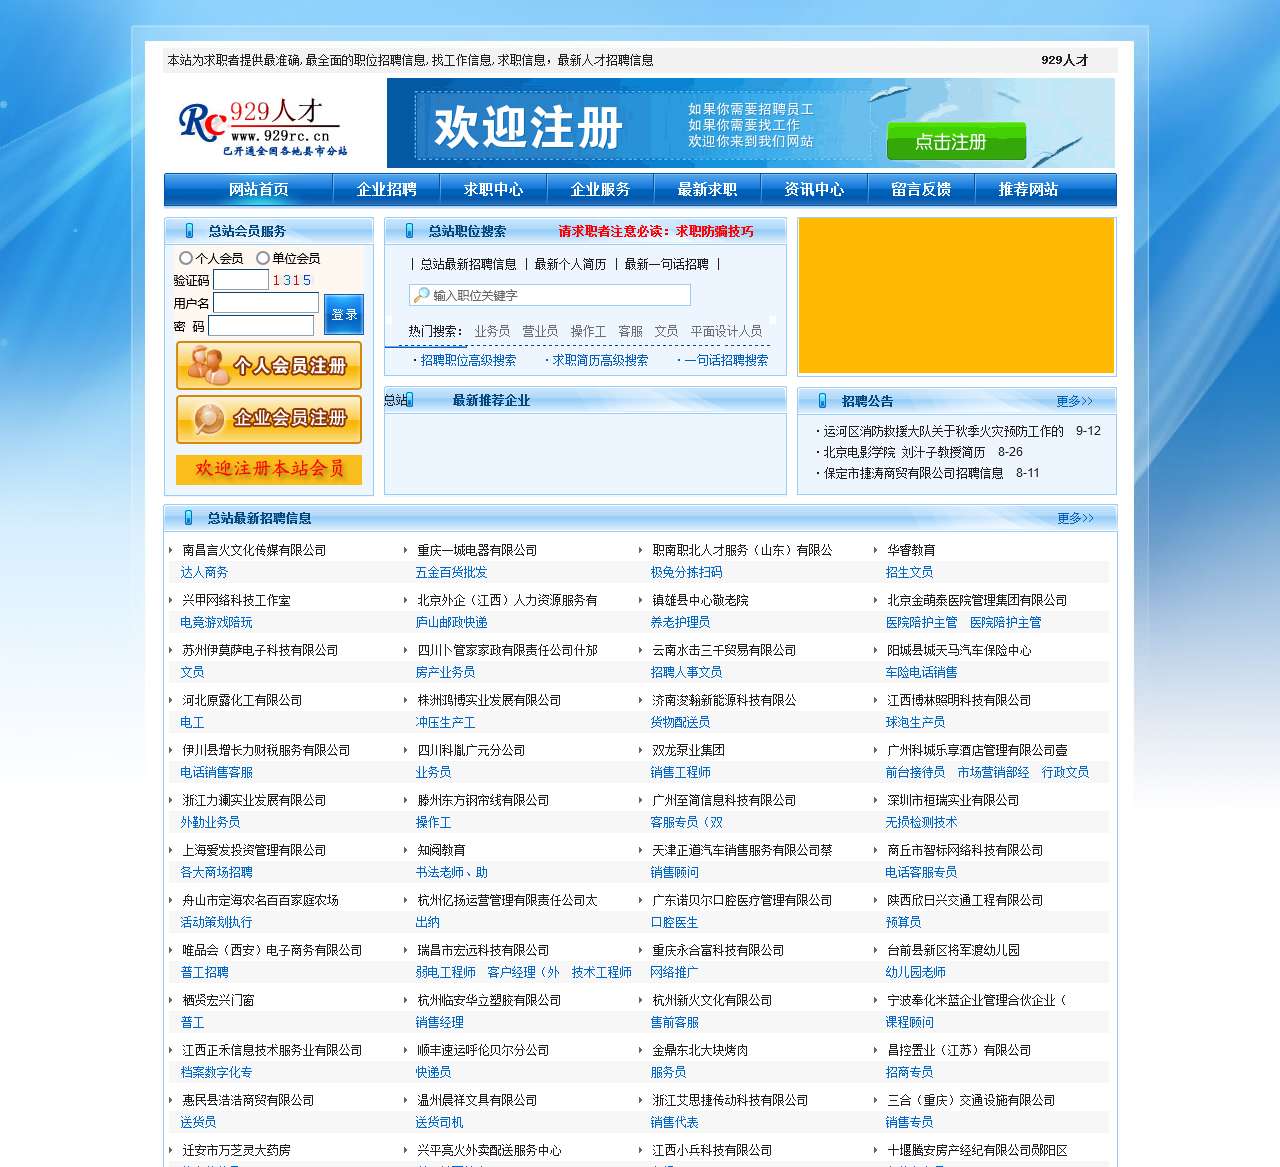1280x1167 pixels.
Task: Click 更多>> in the 招聘公告 panel
Action: pos(1075,401)
